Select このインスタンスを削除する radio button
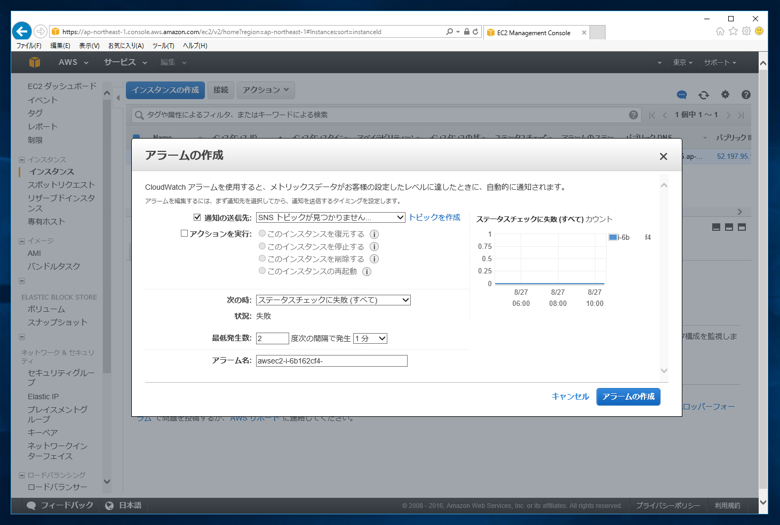The height and width of the screenshot is (525, 780). [x=262, y=258]
